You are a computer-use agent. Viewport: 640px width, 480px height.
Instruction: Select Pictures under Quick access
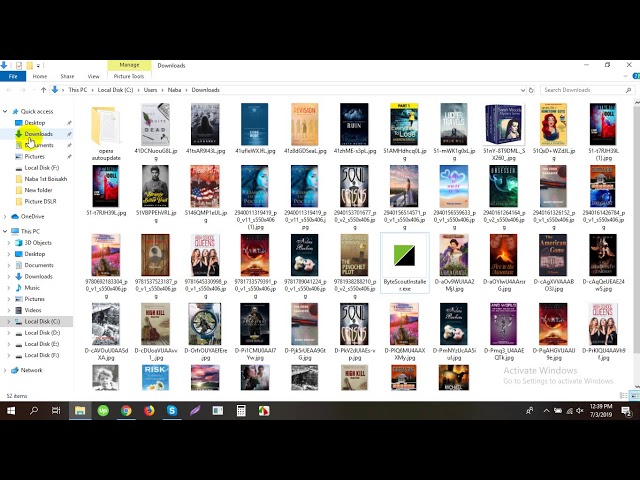click(x=34, y=156)
